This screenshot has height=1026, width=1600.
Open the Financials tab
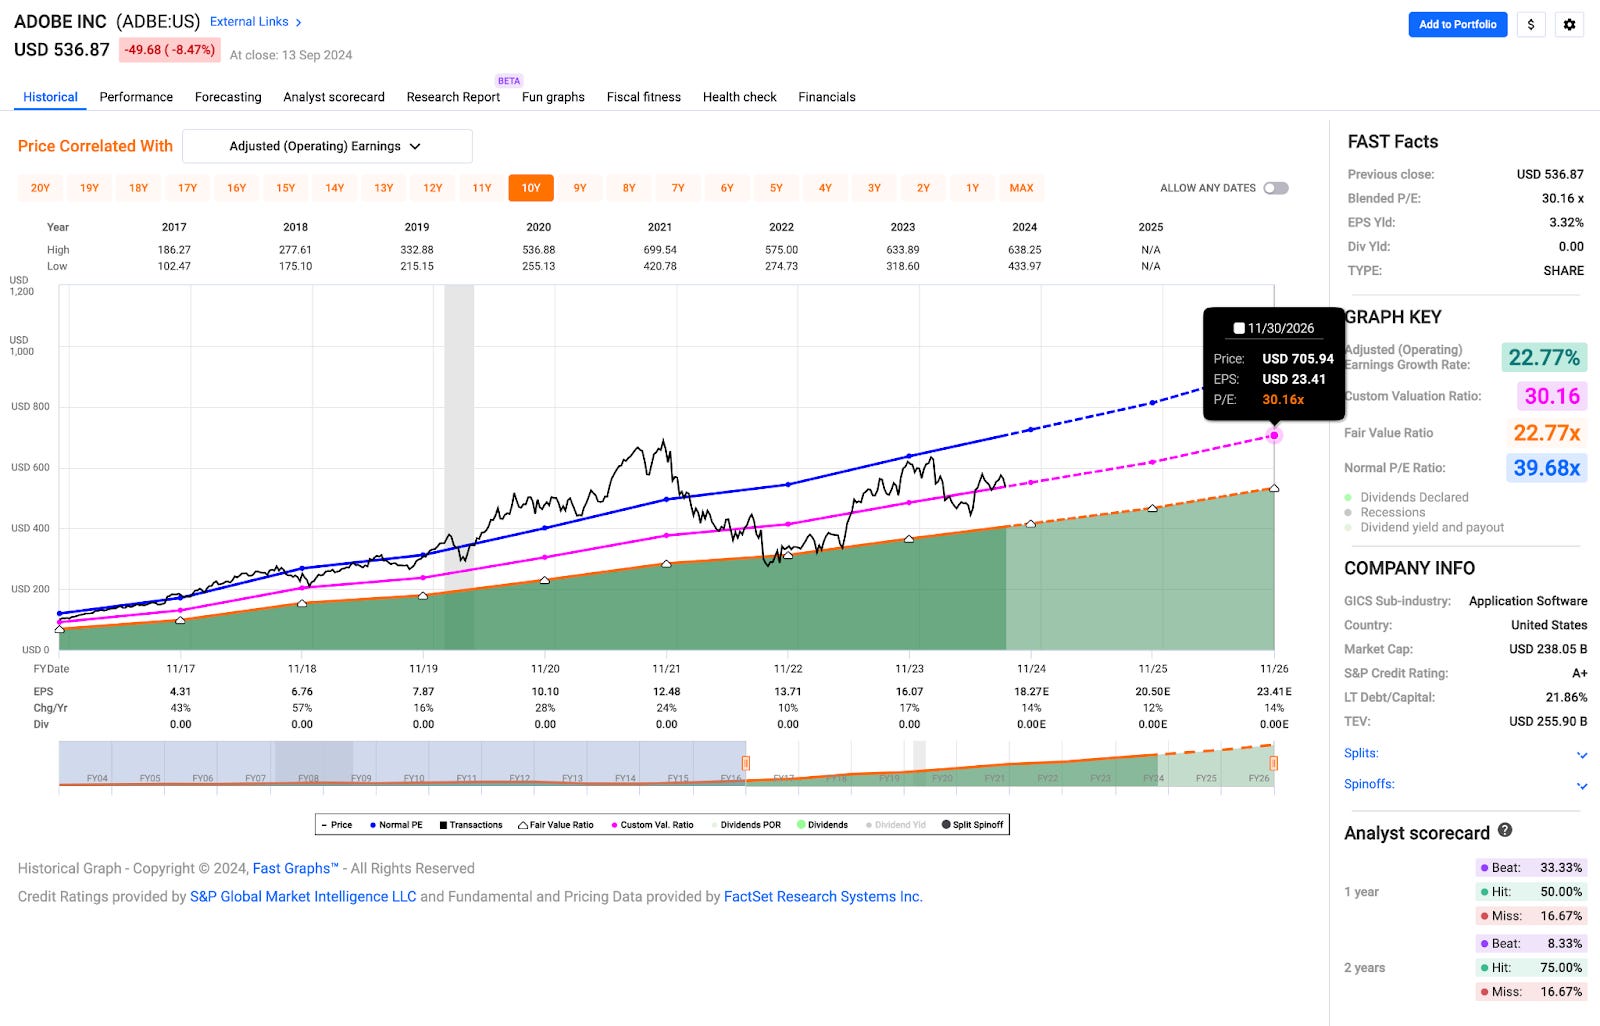(827, 97)
